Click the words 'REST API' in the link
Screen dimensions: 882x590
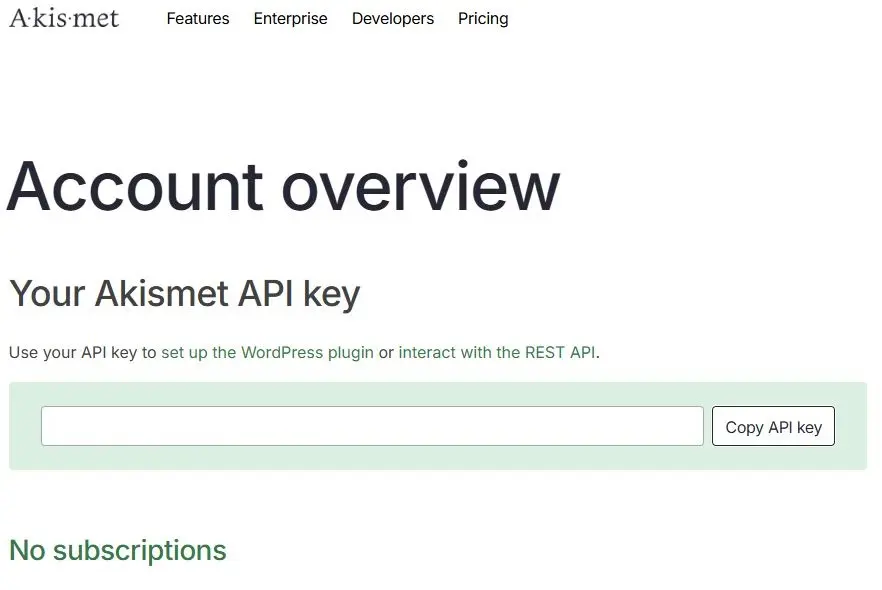click(x=560, y=352)
